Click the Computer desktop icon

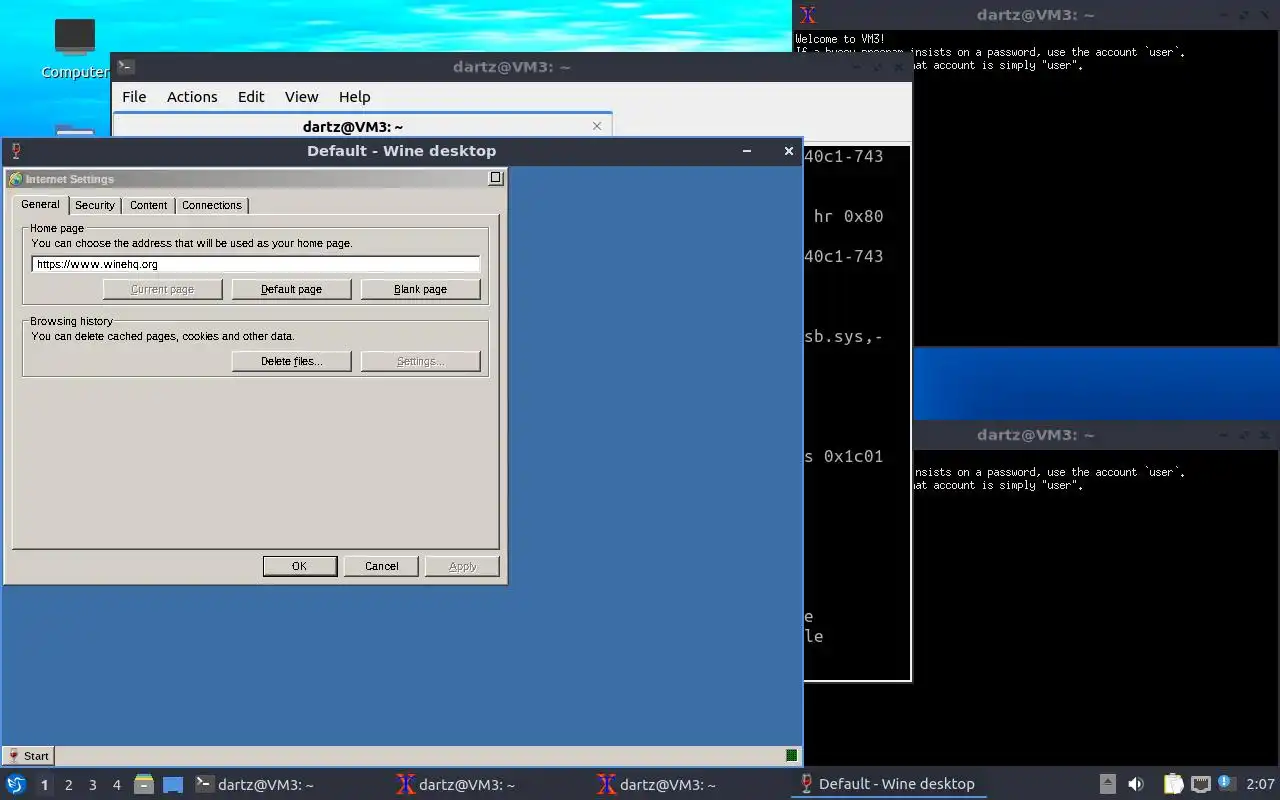(x=75, y=48)
